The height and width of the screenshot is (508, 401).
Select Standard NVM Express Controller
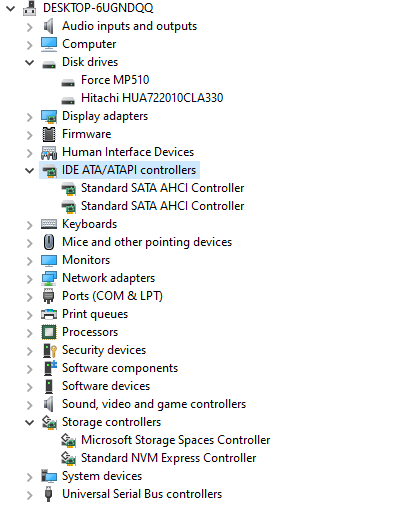(x=168, y=458)
